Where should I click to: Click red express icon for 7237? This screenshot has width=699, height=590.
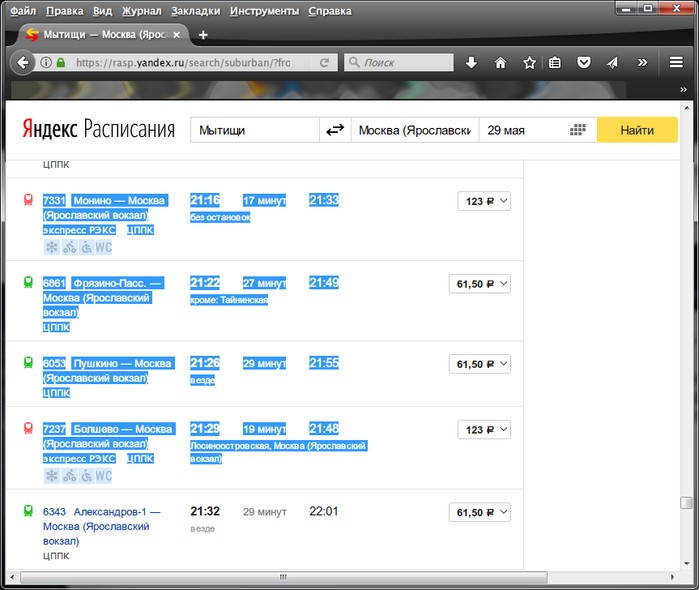28,428
